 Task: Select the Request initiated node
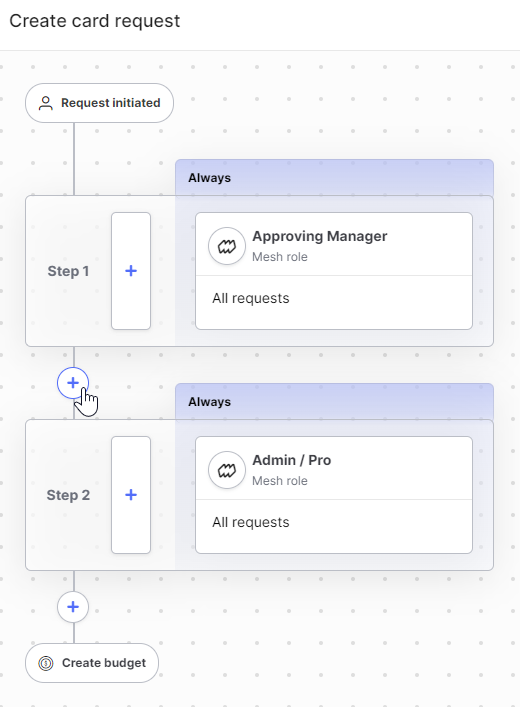point(99,103)
